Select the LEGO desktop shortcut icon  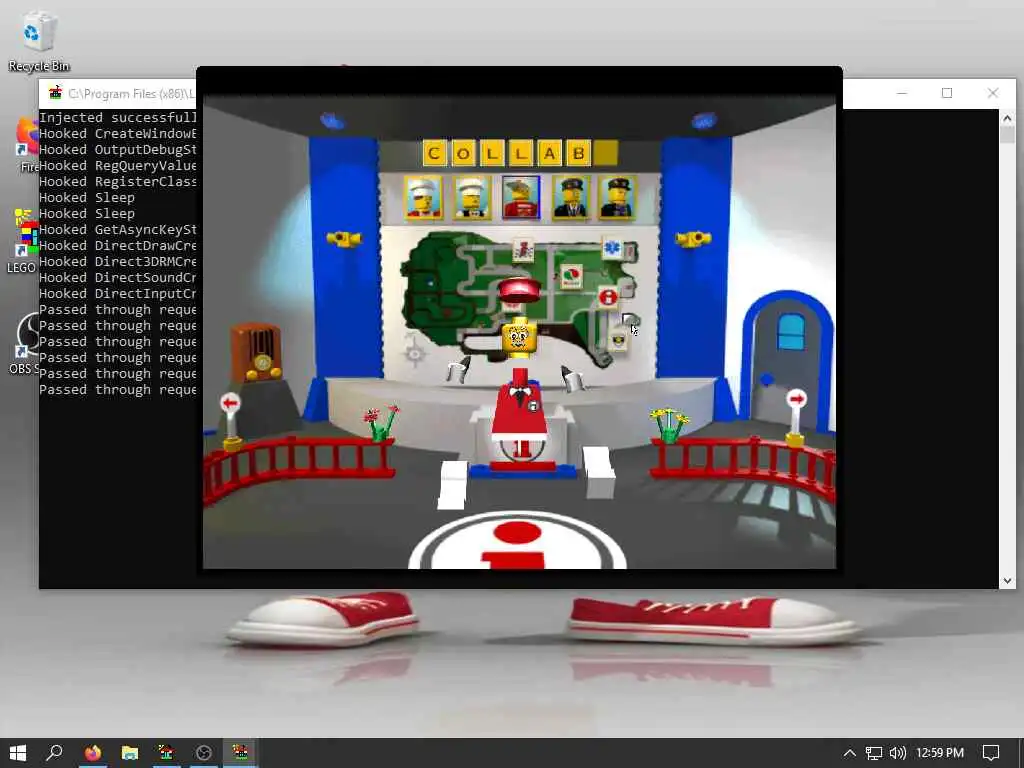point(23,240)
